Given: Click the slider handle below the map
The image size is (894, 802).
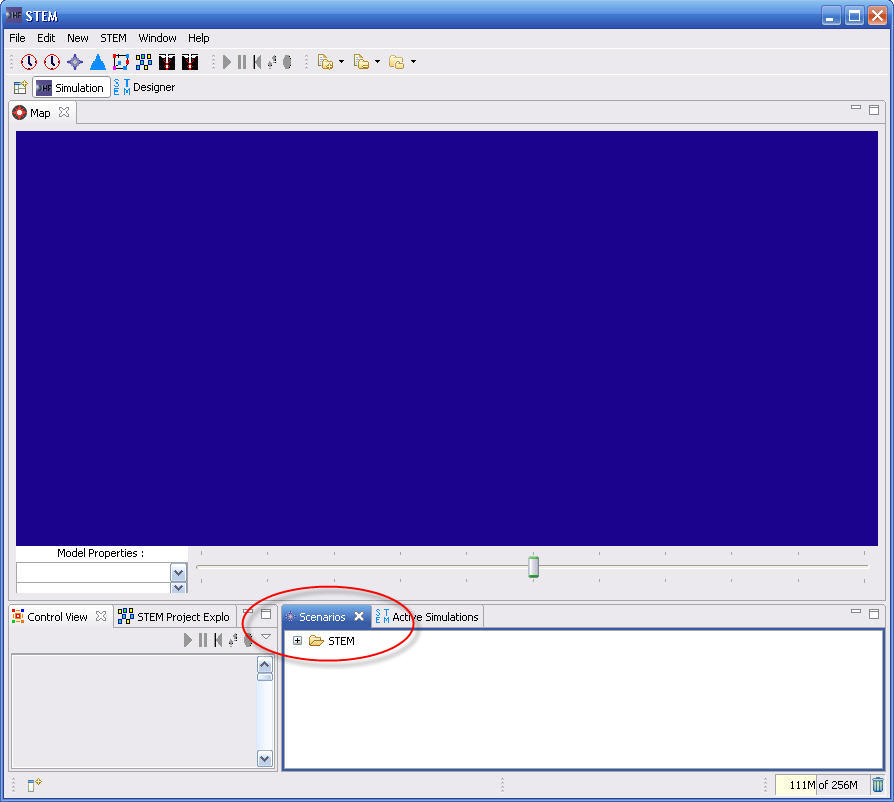Looking at the screenshot, I should pyautogui.click(x=533, y=567).
